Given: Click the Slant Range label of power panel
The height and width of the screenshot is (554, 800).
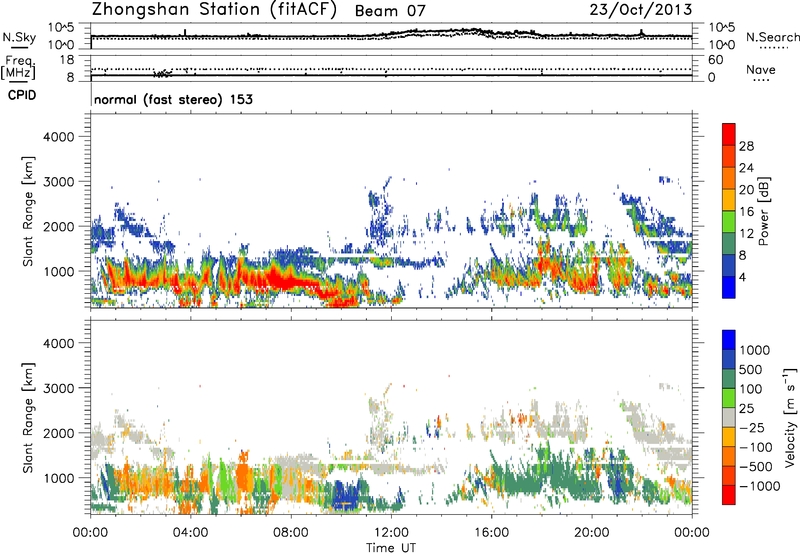Looking at the screenshot, I should pos(28,211).
